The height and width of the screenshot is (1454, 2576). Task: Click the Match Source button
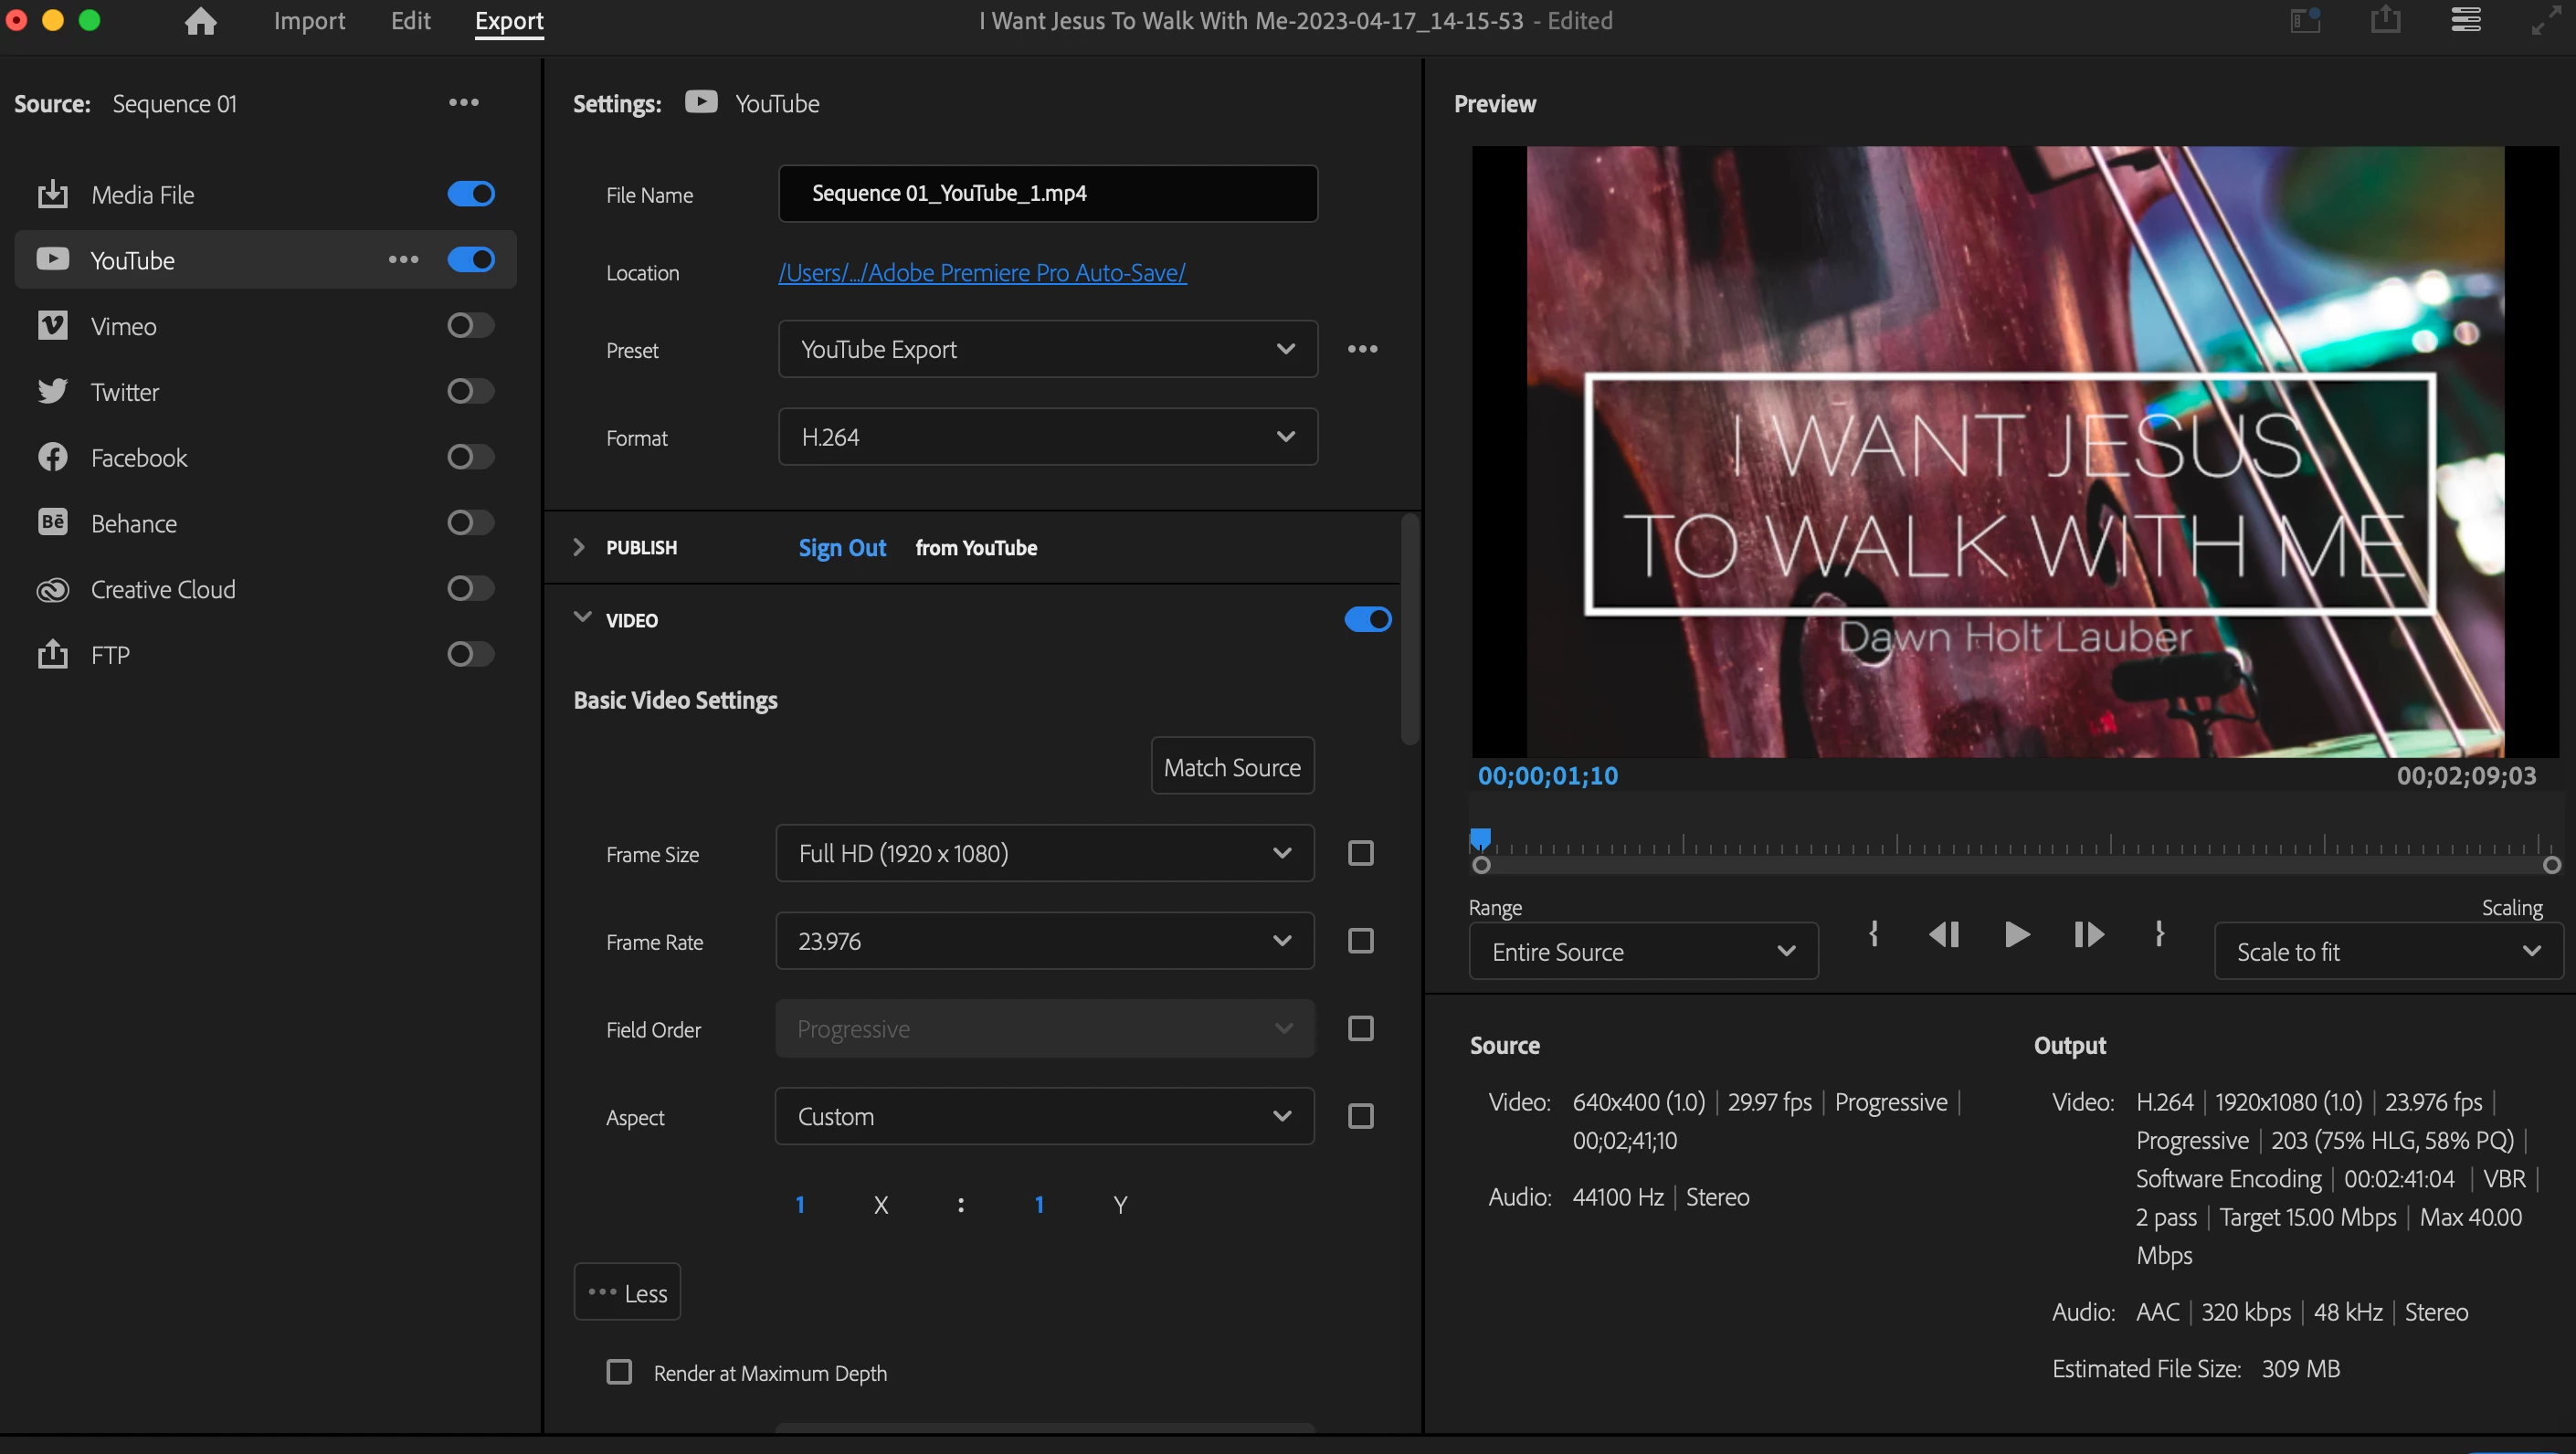[1232, 767]
